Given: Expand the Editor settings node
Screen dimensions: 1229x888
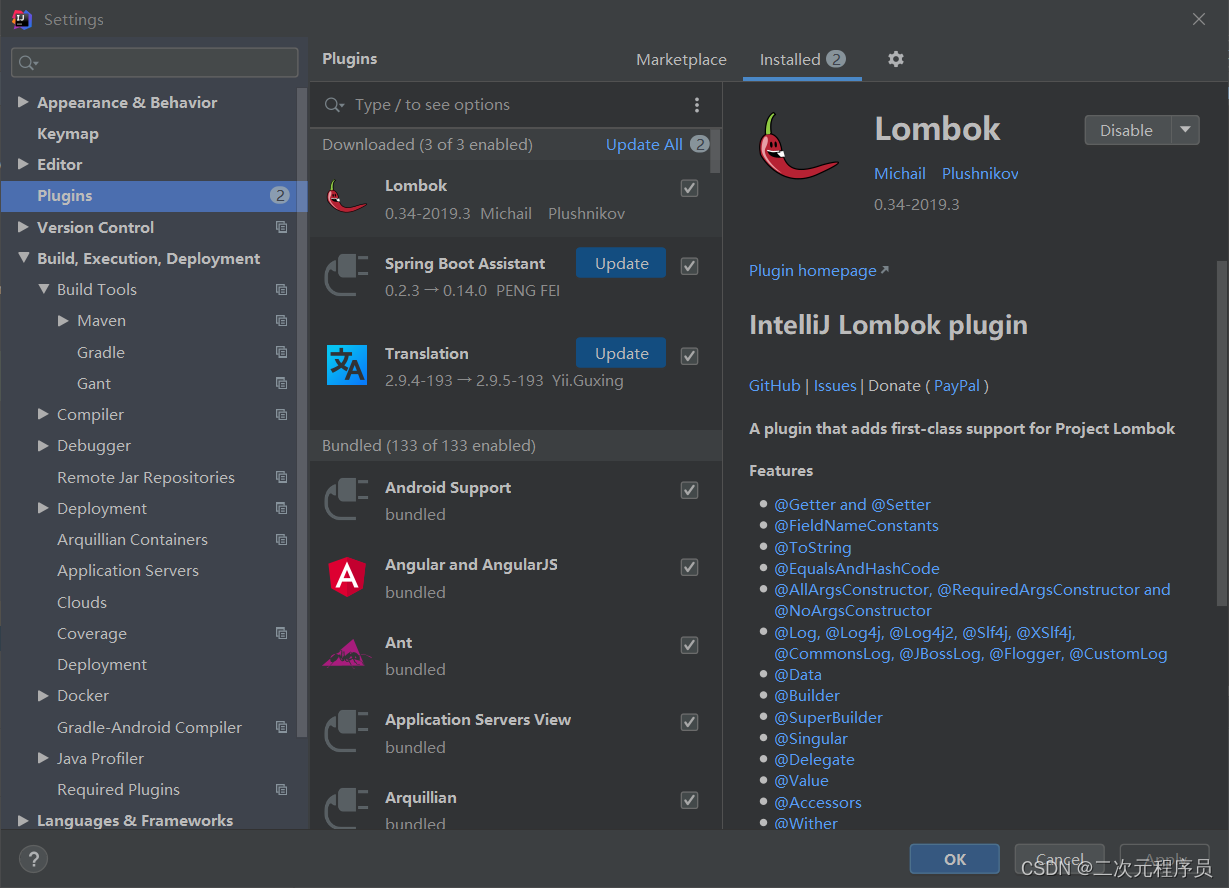Looking at the screenshot, I should coord(23,164).
